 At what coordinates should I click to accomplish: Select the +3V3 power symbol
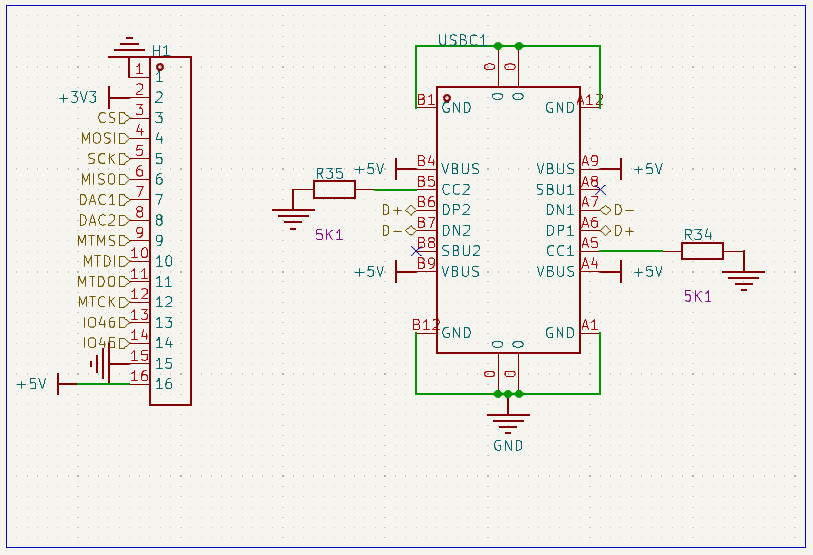pos(83,98)
